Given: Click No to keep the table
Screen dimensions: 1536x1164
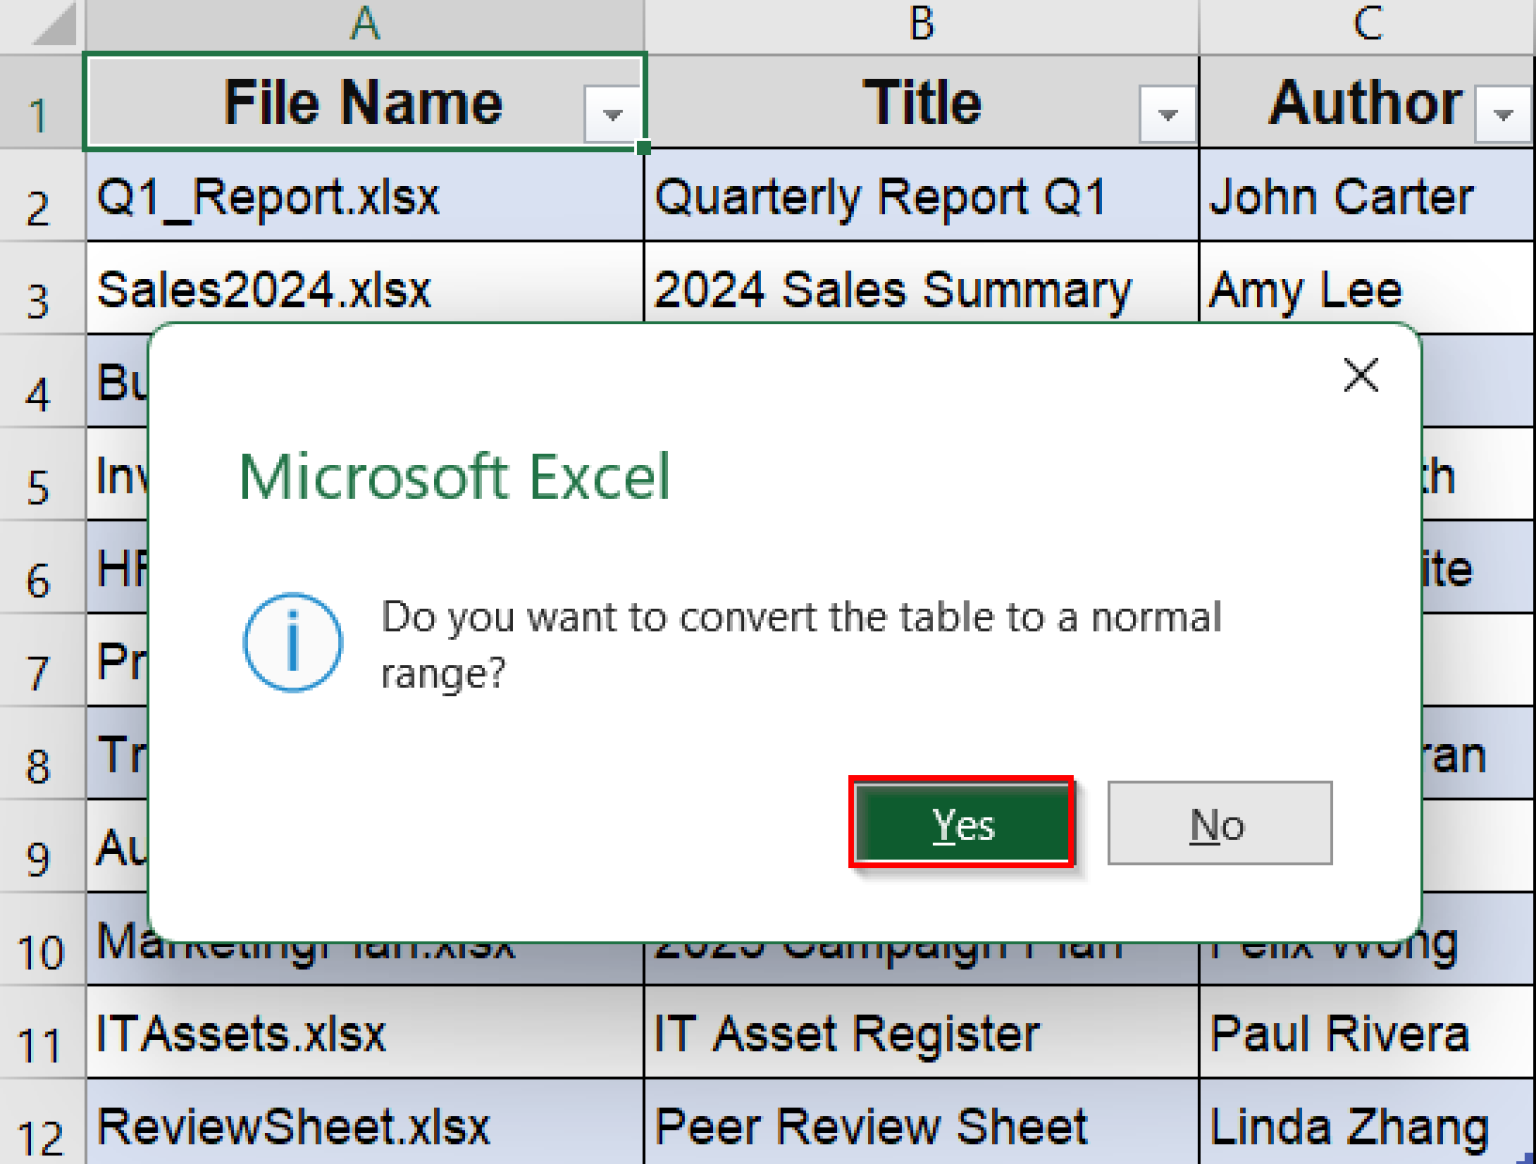Looking at the screenshot, I should tap(1218, 823).
